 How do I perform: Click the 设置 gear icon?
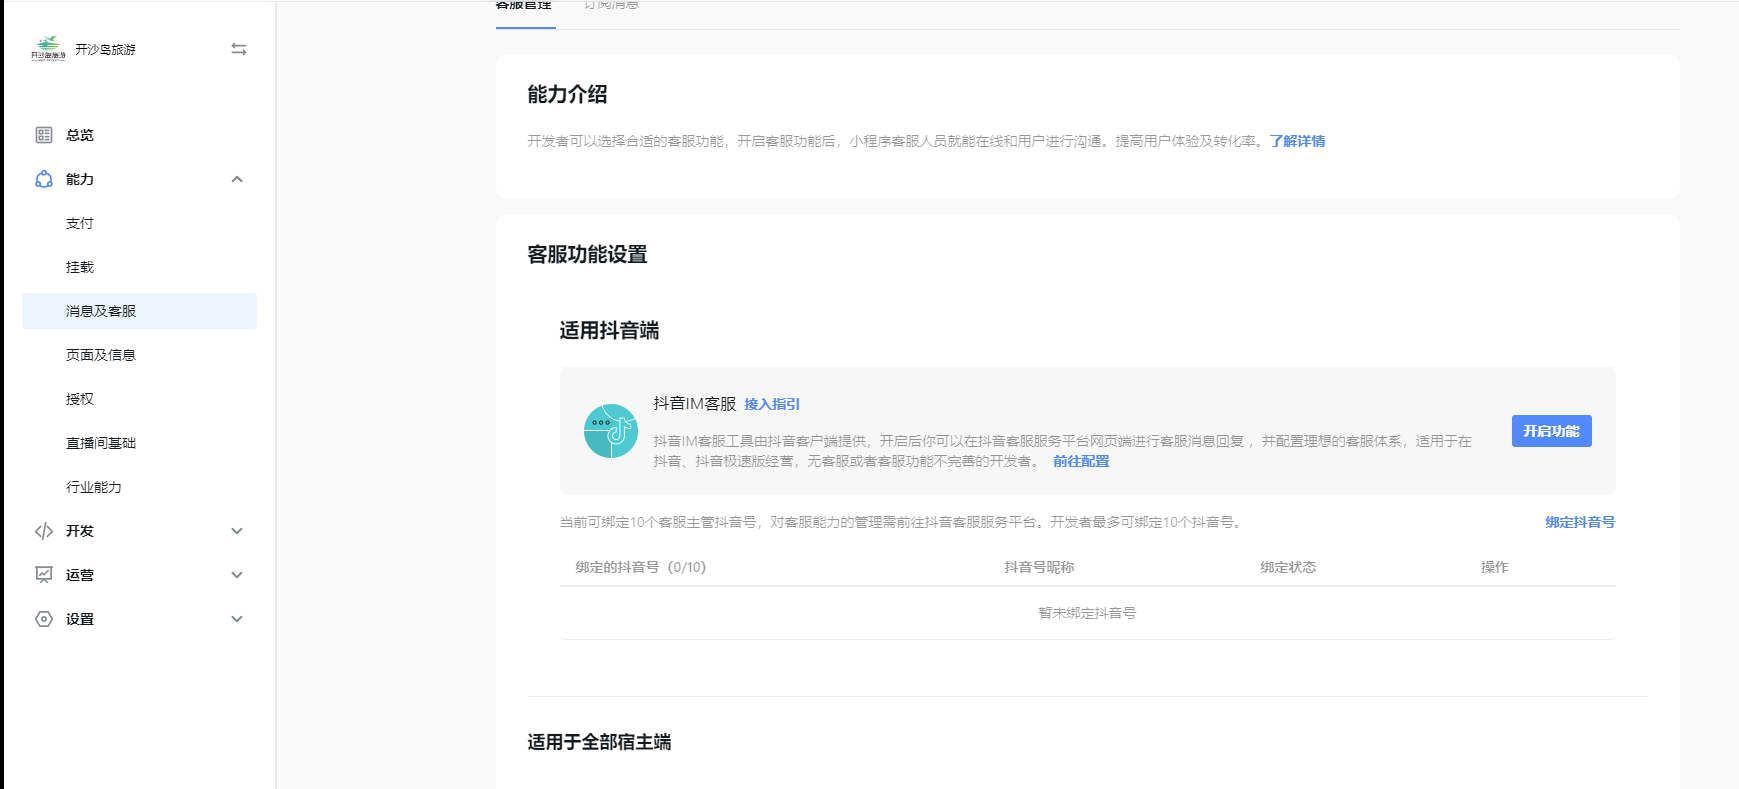44,619
